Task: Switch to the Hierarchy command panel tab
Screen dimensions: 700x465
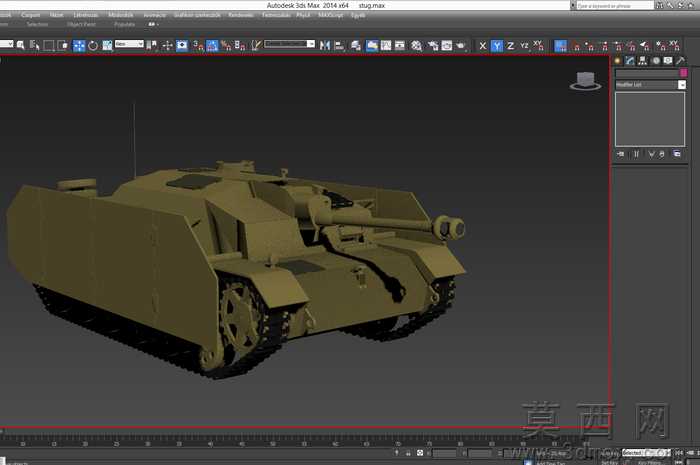Action: point(642,60)
